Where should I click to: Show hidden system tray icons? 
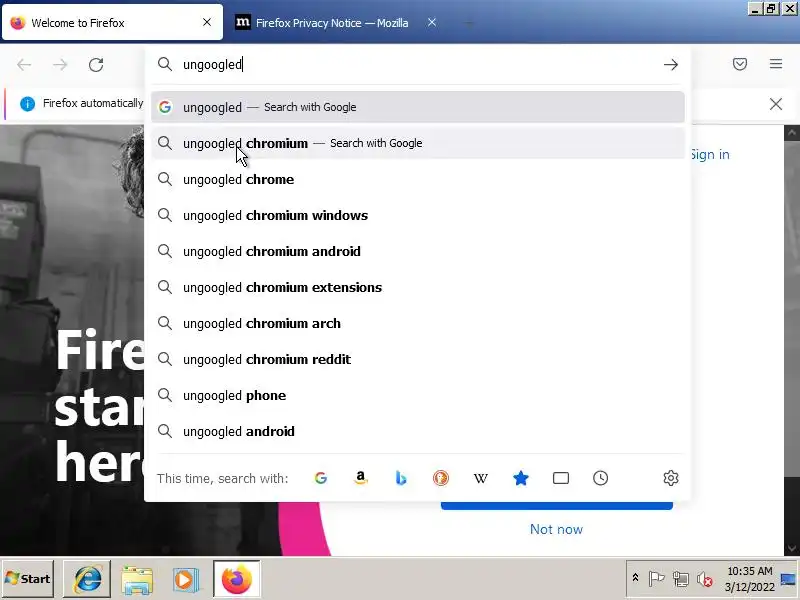coord(635,578)
